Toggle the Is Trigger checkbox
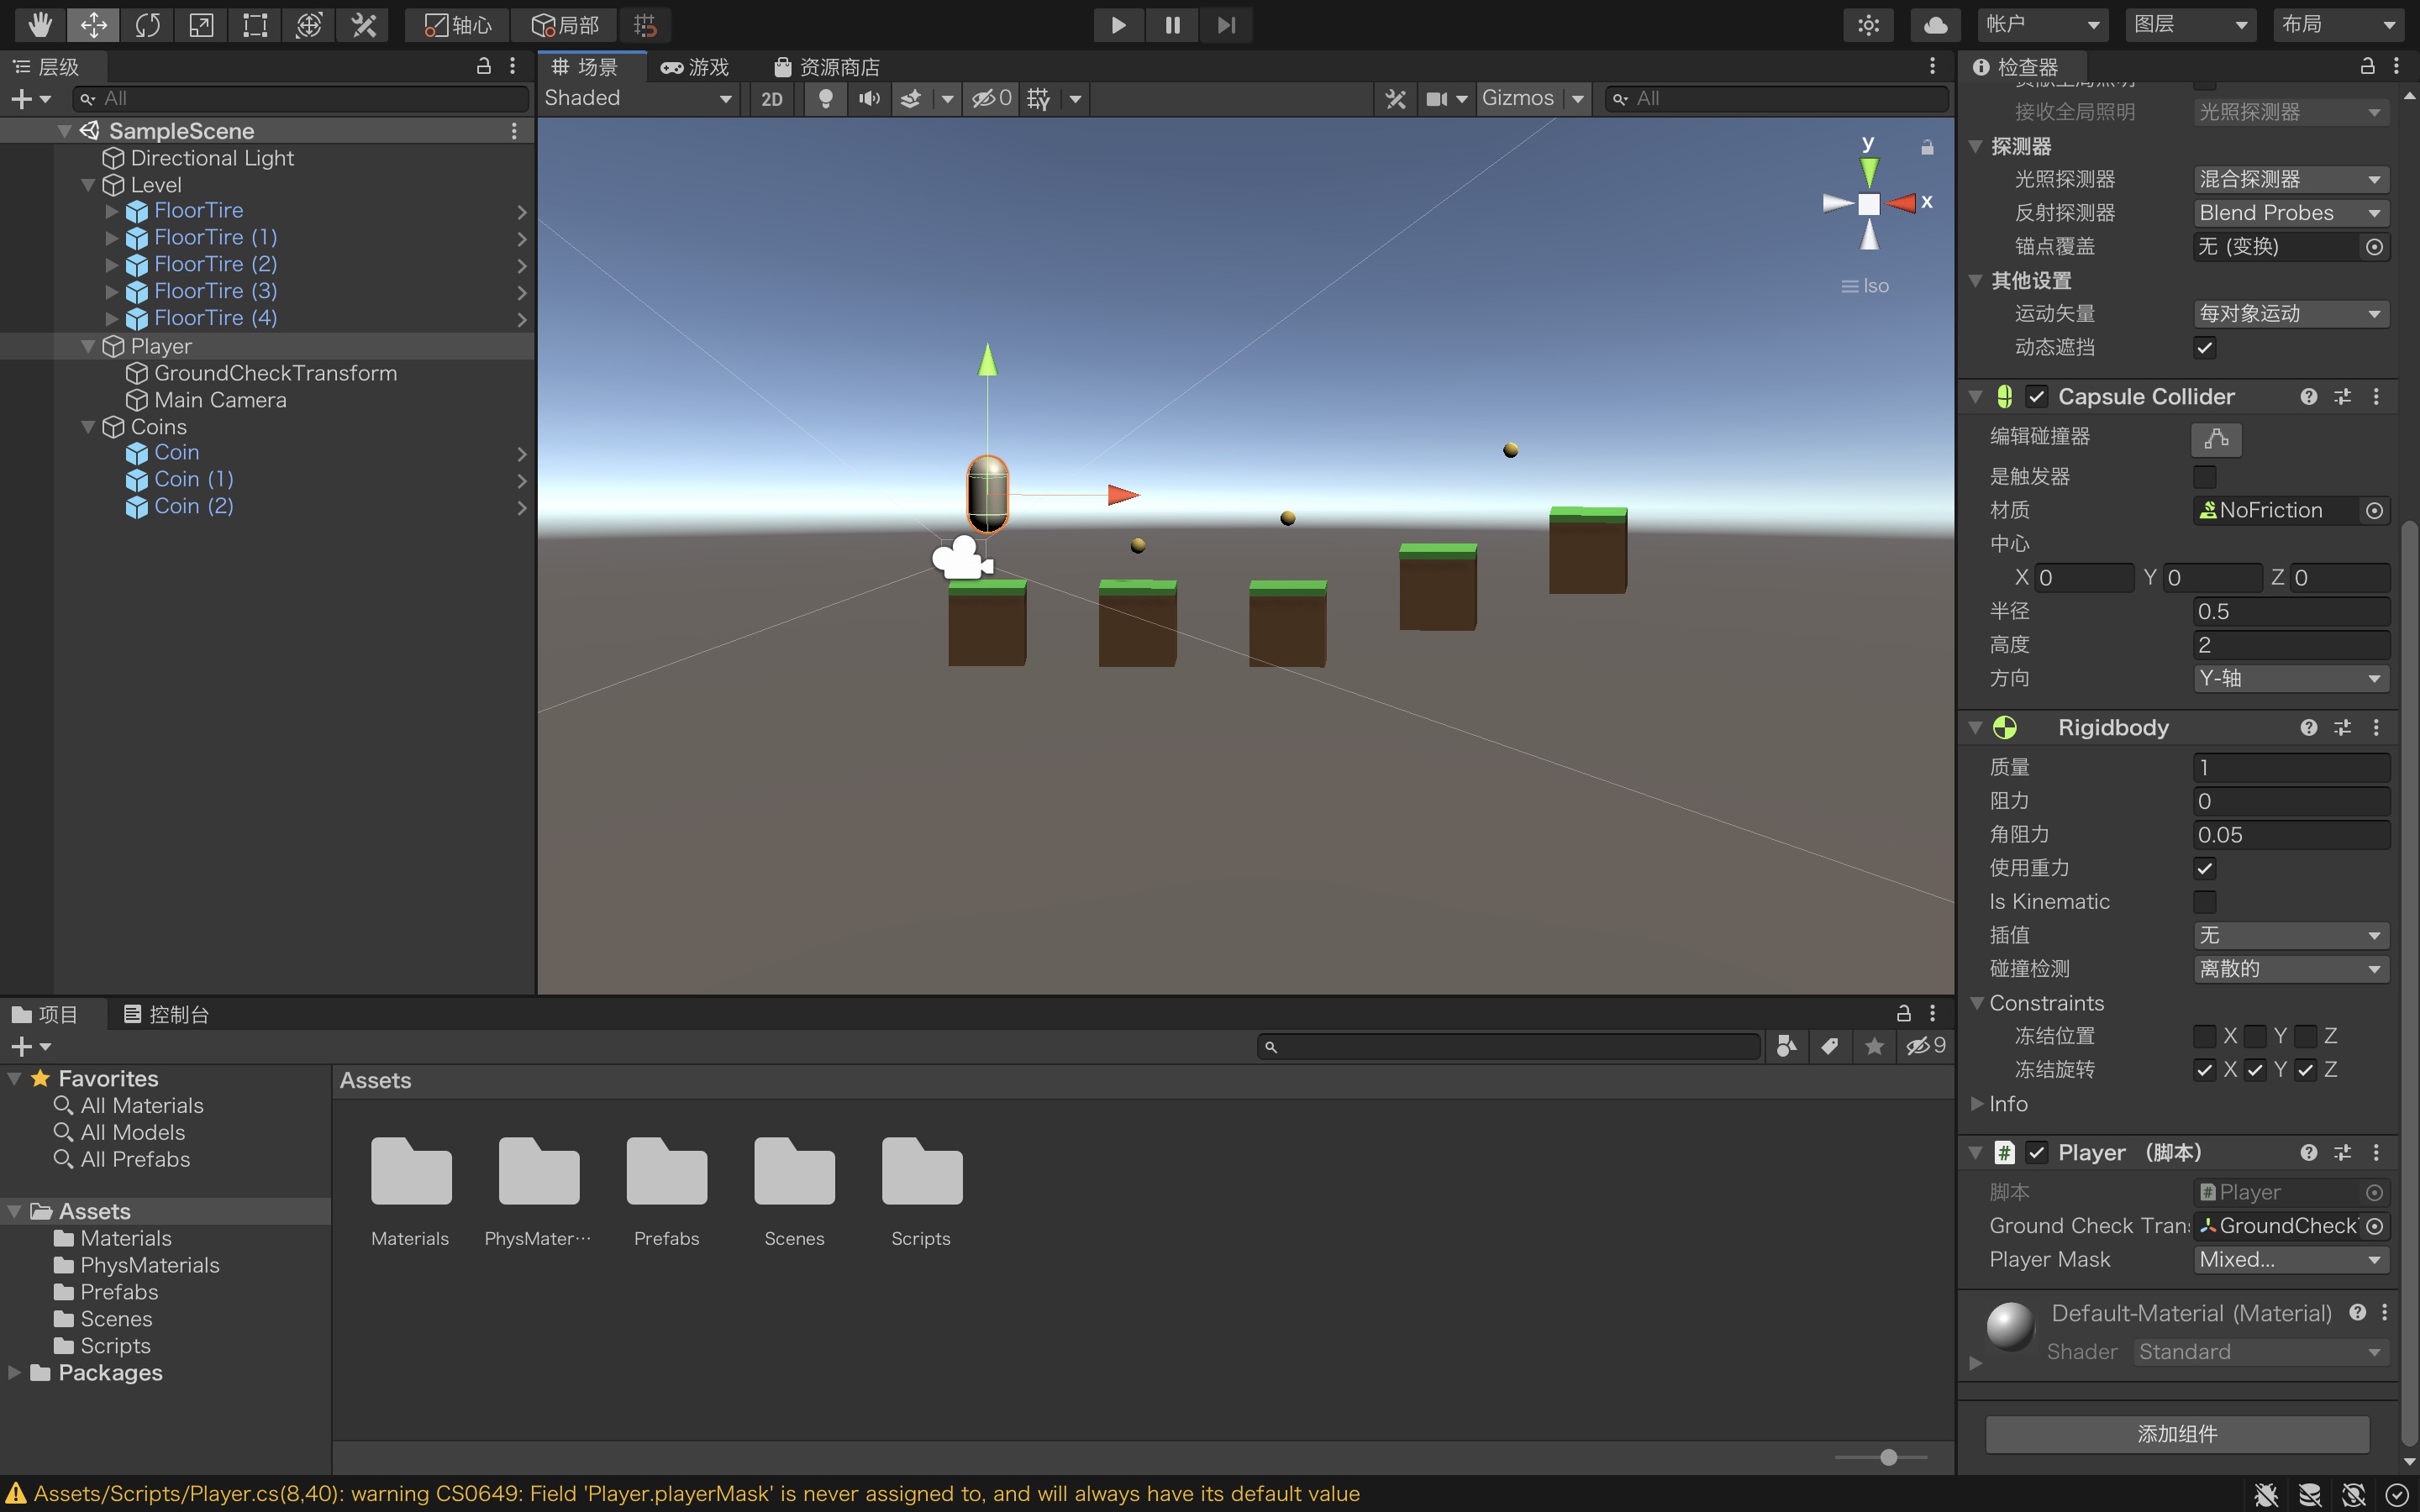 tap(2204, 477)
